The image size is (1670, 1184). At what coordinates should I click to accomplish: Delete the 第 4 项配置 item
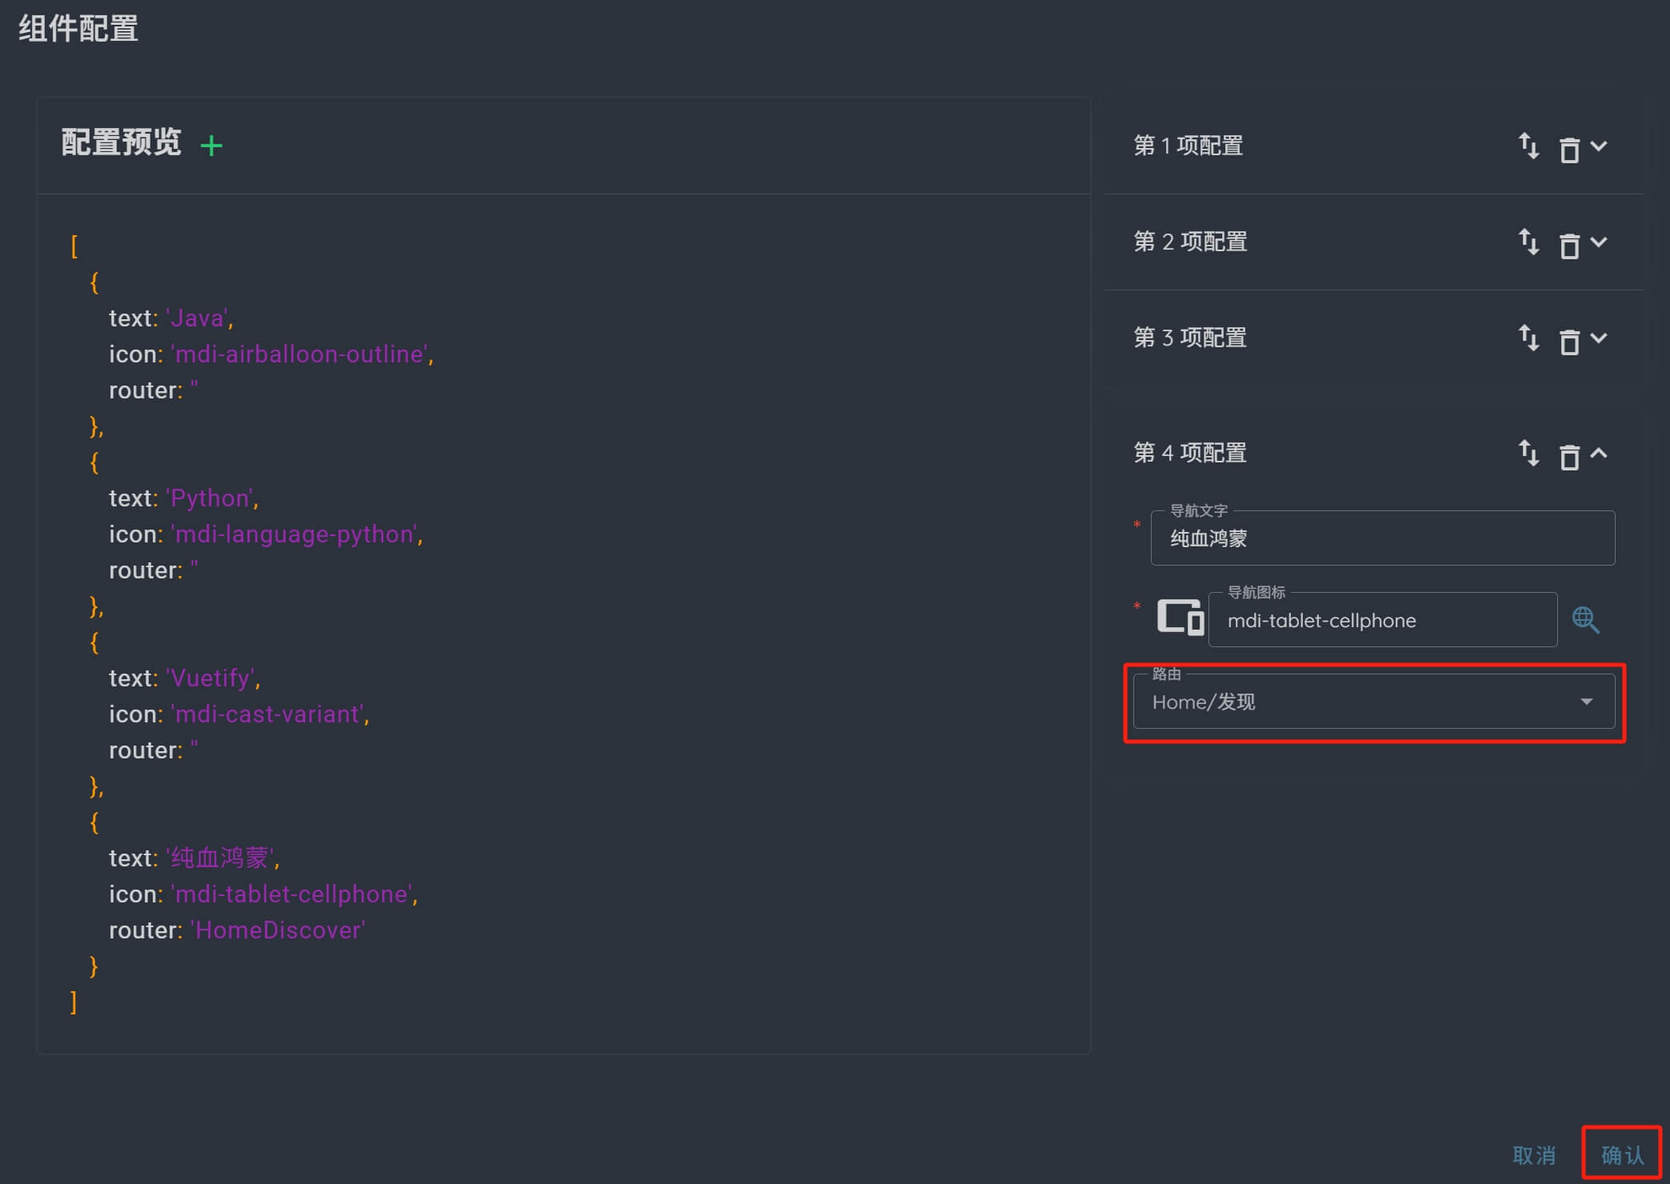tap(1569, 456)
